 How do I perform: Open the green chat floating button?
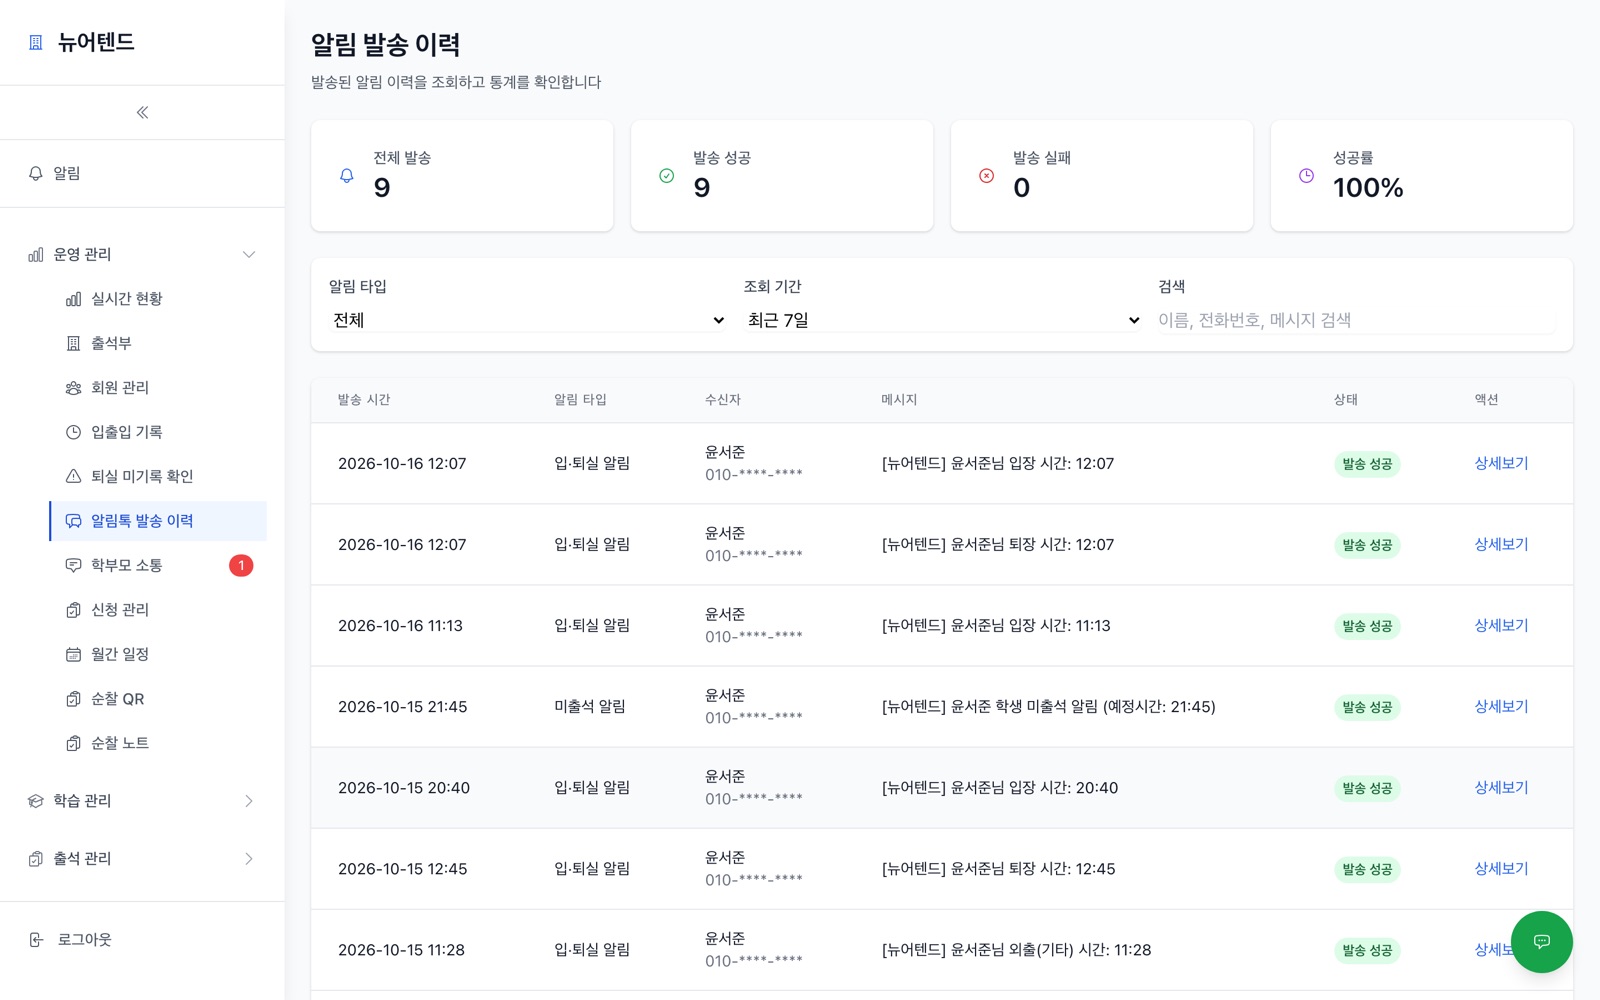(1541, 941)
